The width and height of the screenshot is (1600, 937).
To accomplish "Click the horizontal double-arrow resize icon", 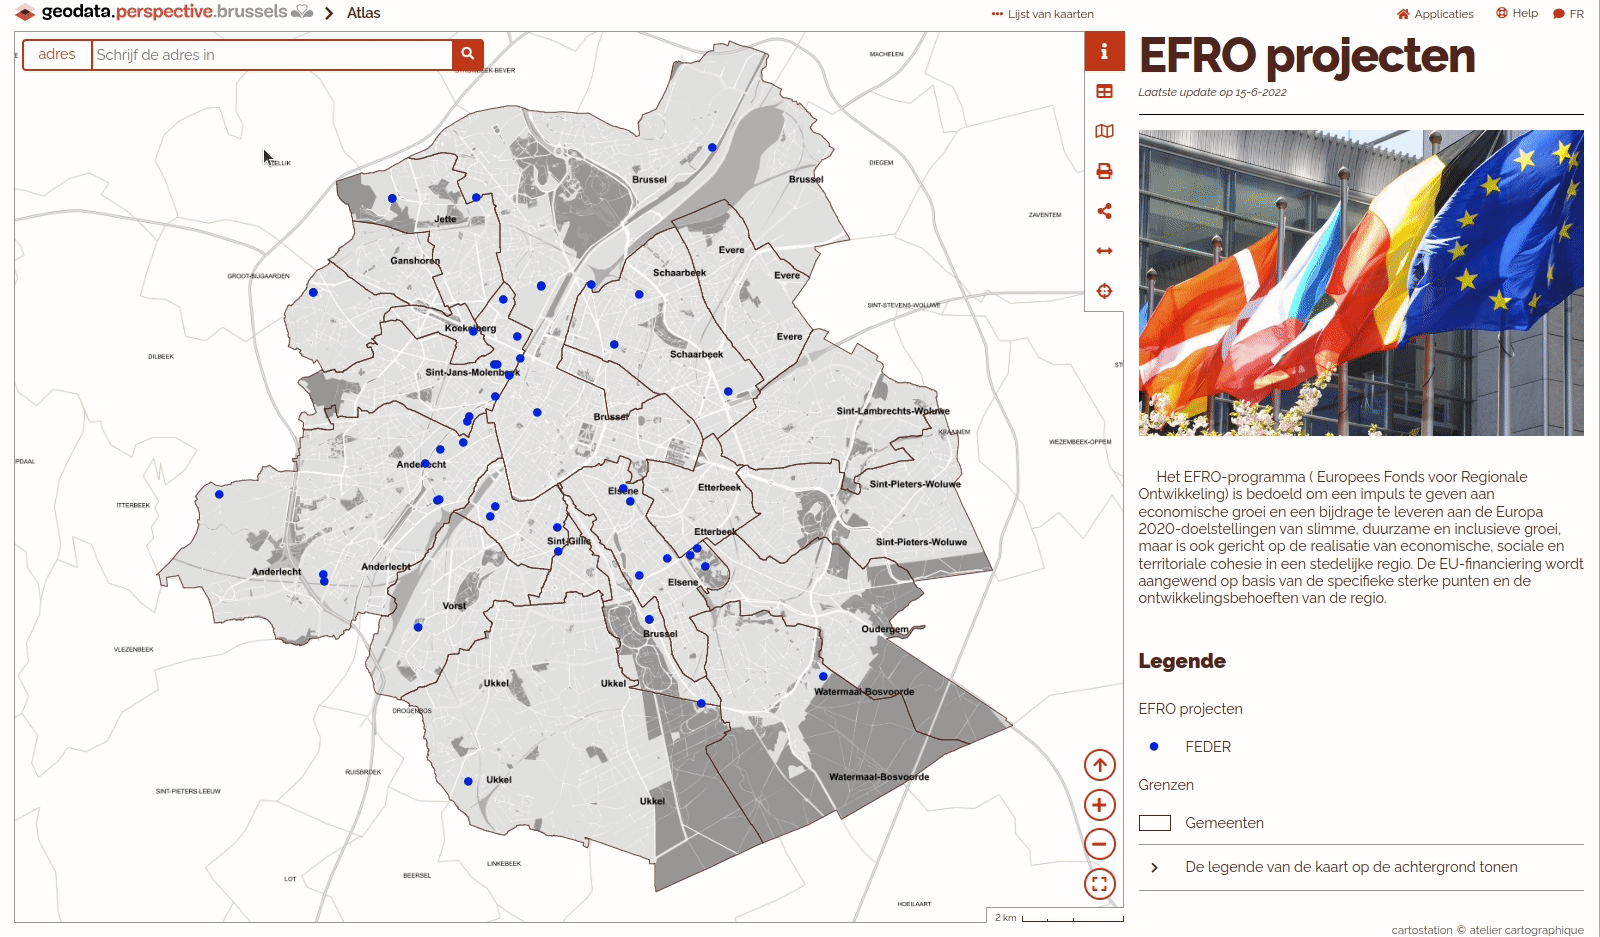I will click(x=1104, y=251).
